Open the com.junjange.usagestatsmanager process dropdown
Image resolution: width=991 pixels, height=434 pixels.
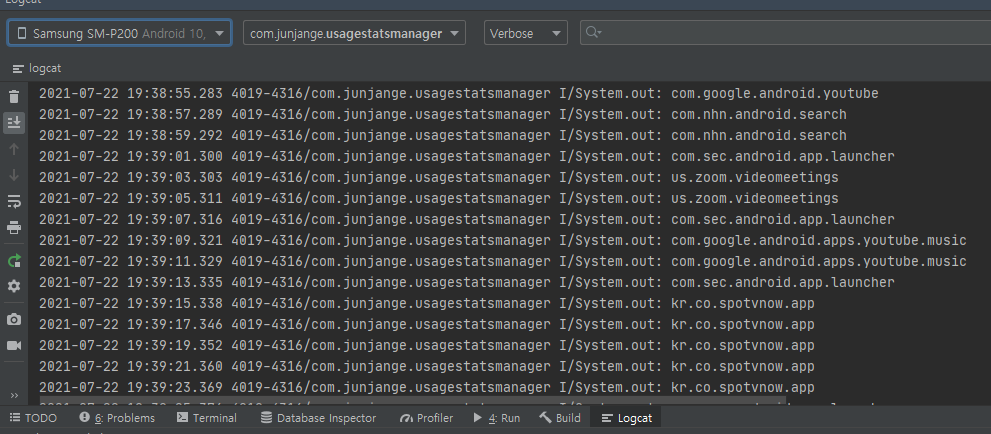pyautogui.click(x=354, y=33)
